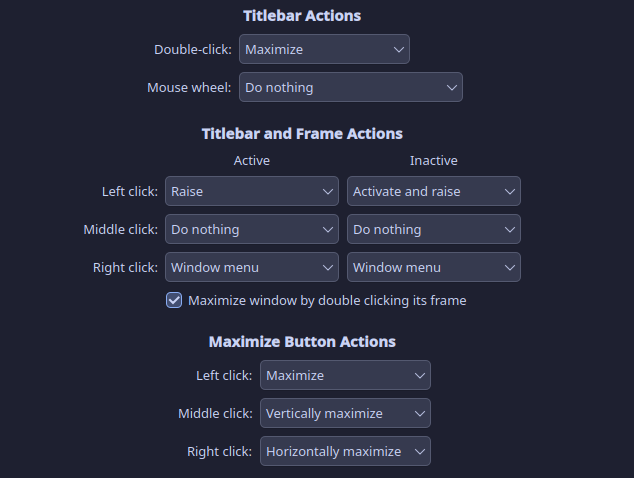The width and height of the screenshot is (634, 478).
Task: Click the Inactive column header
Action: tap(434, 160)
